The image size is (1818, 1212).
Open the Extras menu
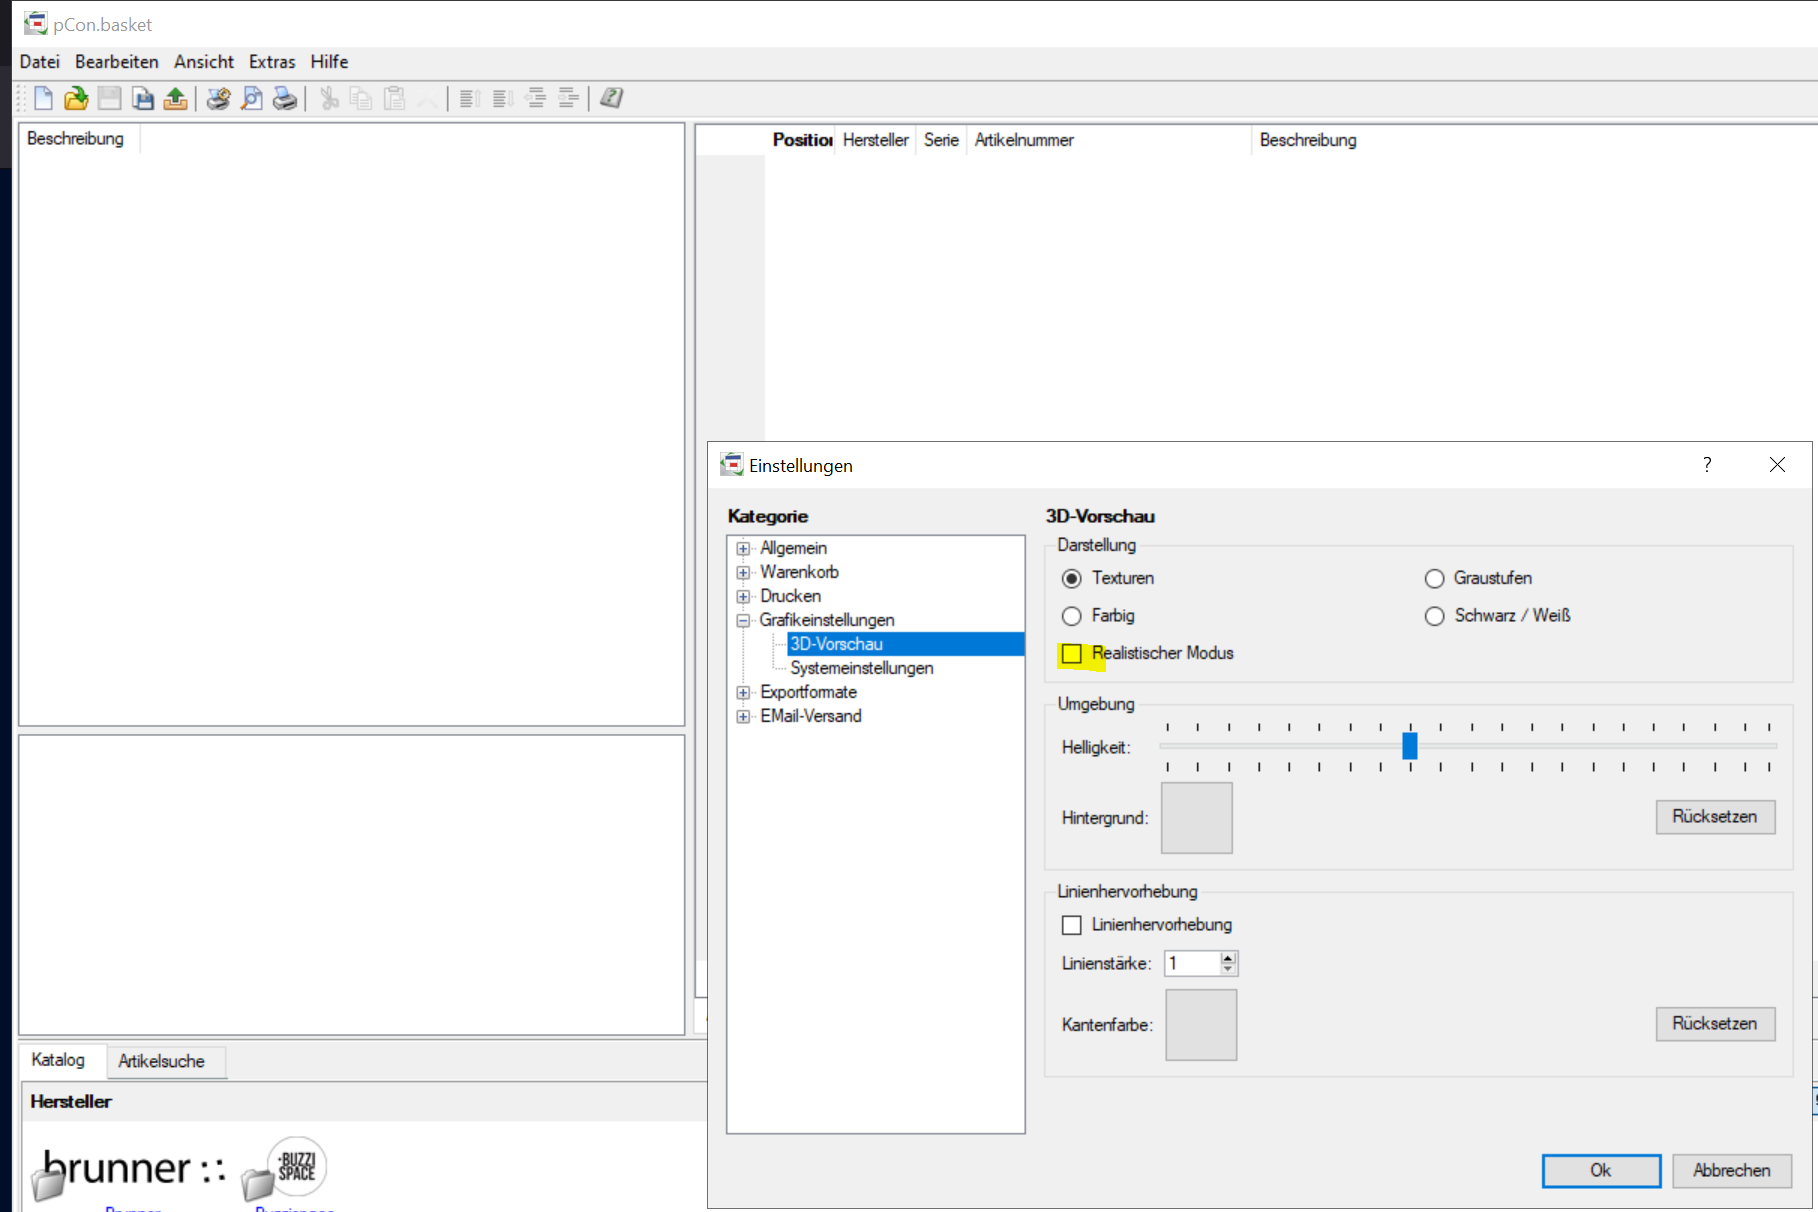tap(272, 62)
